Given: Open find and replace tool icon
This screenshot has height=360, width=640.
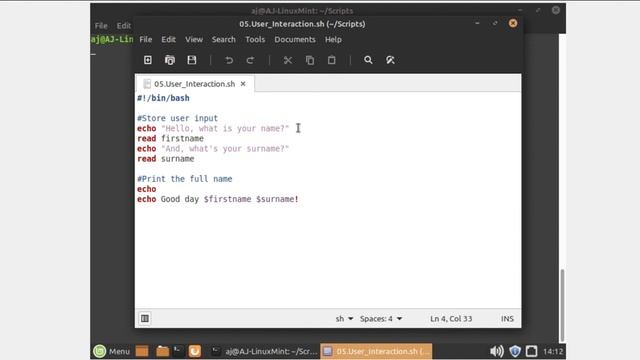Looking at the screenshot, I should 390,60.
